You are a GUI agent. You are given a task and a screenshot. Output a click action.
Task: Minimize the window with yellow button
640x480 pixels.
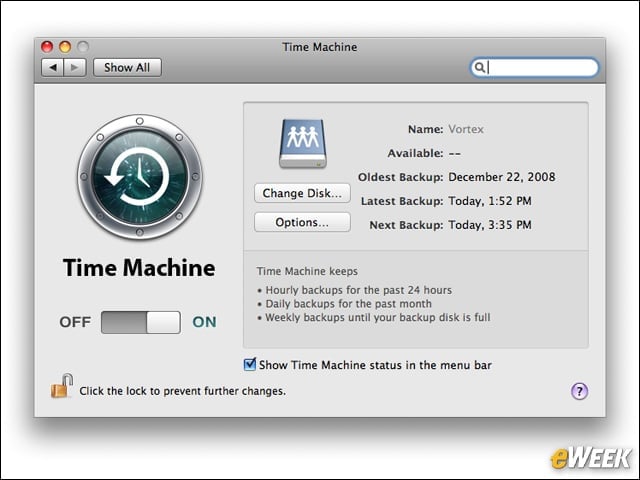point(65,47)
